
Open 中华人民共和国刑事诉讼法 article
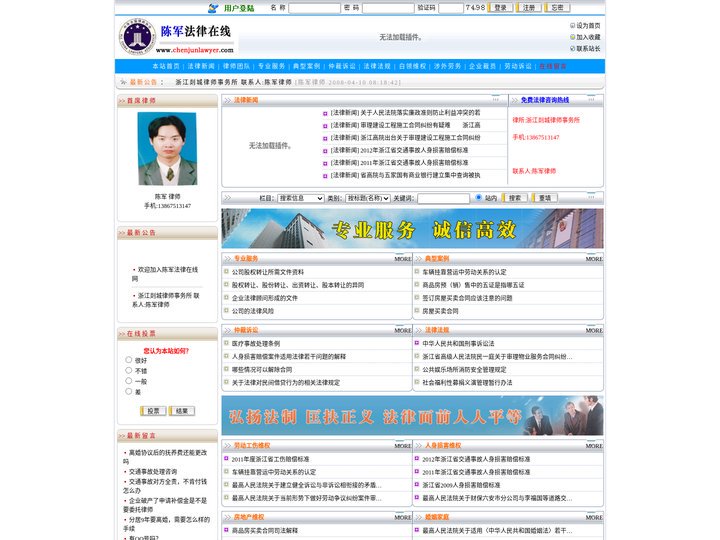[x=458, y=343]
